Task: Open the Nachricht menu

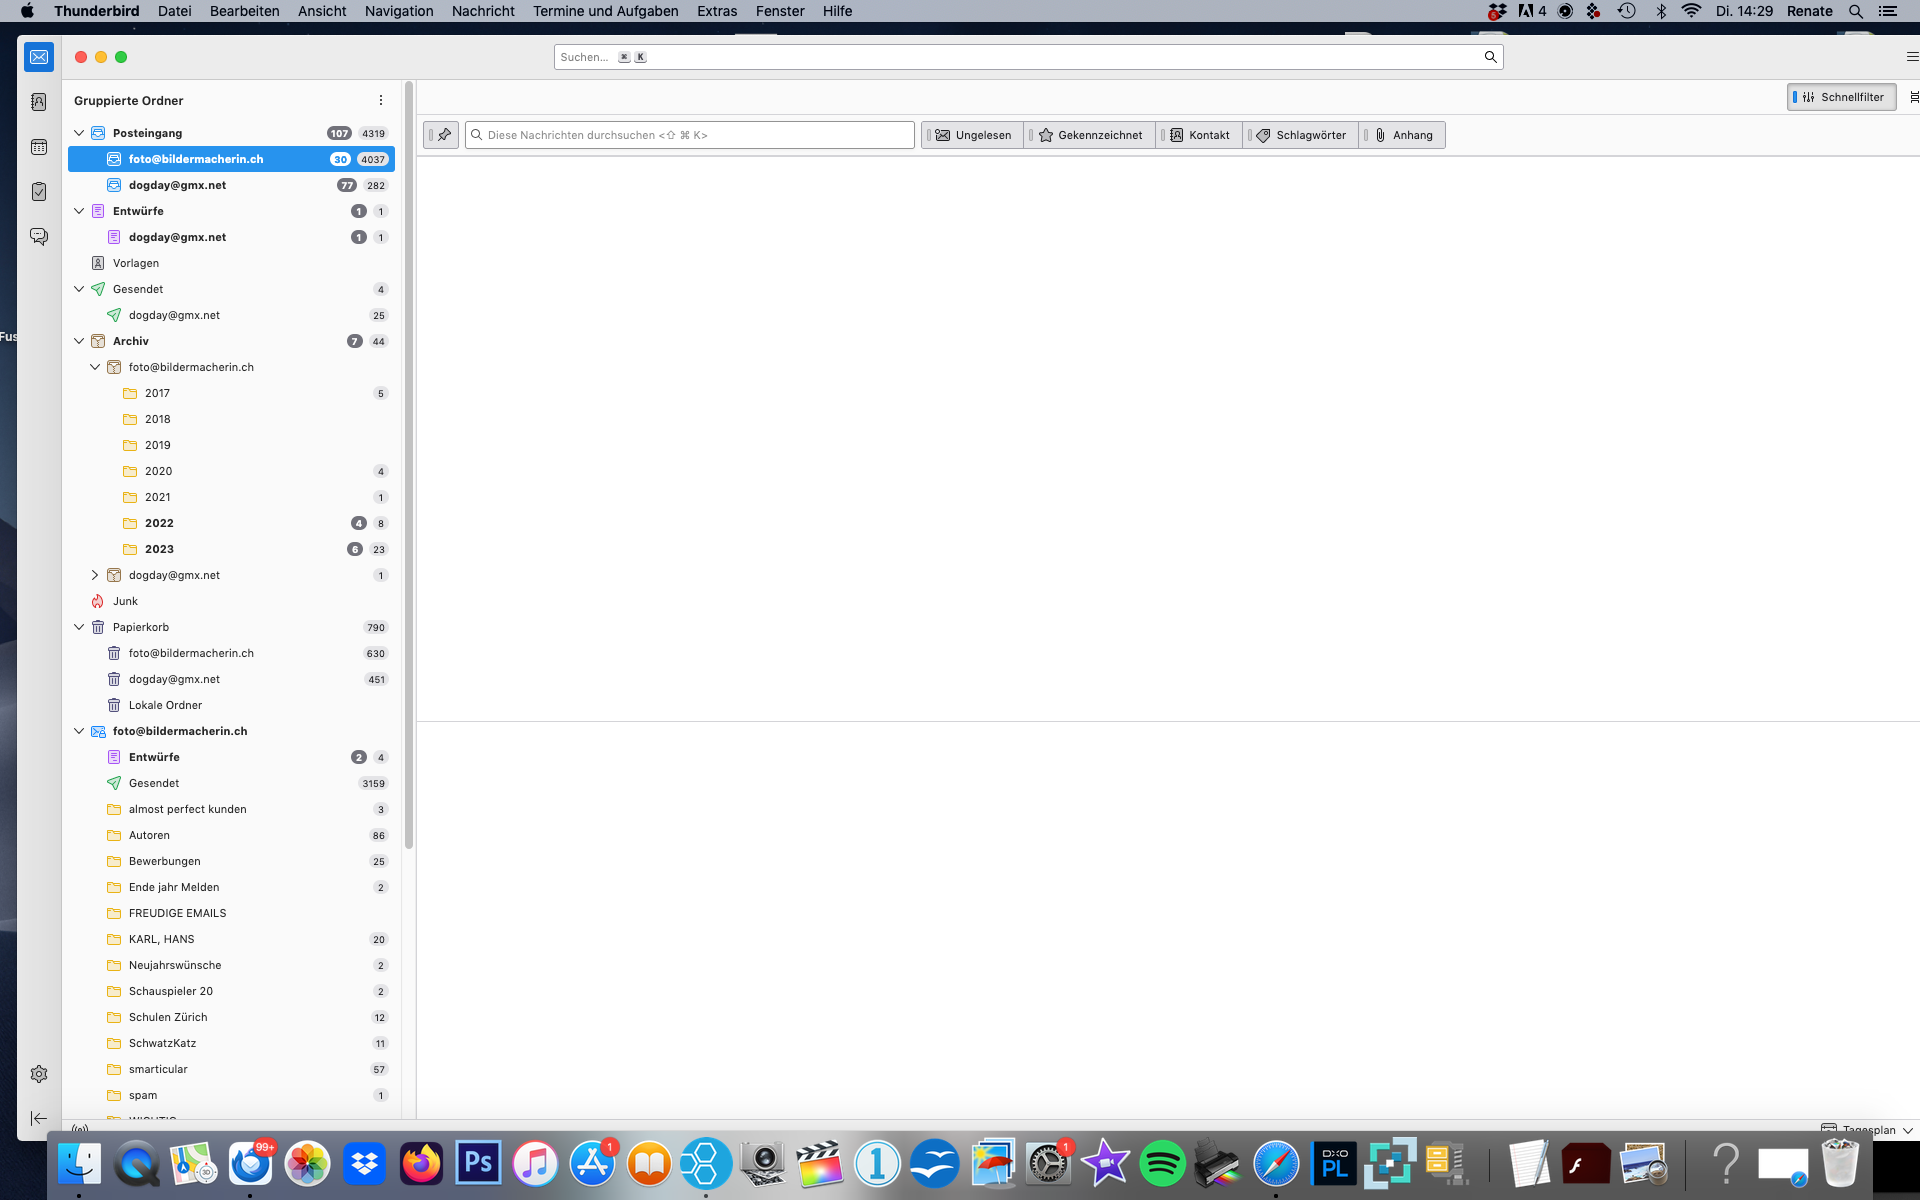Action: pyautogui.click(x=483, y=11)
